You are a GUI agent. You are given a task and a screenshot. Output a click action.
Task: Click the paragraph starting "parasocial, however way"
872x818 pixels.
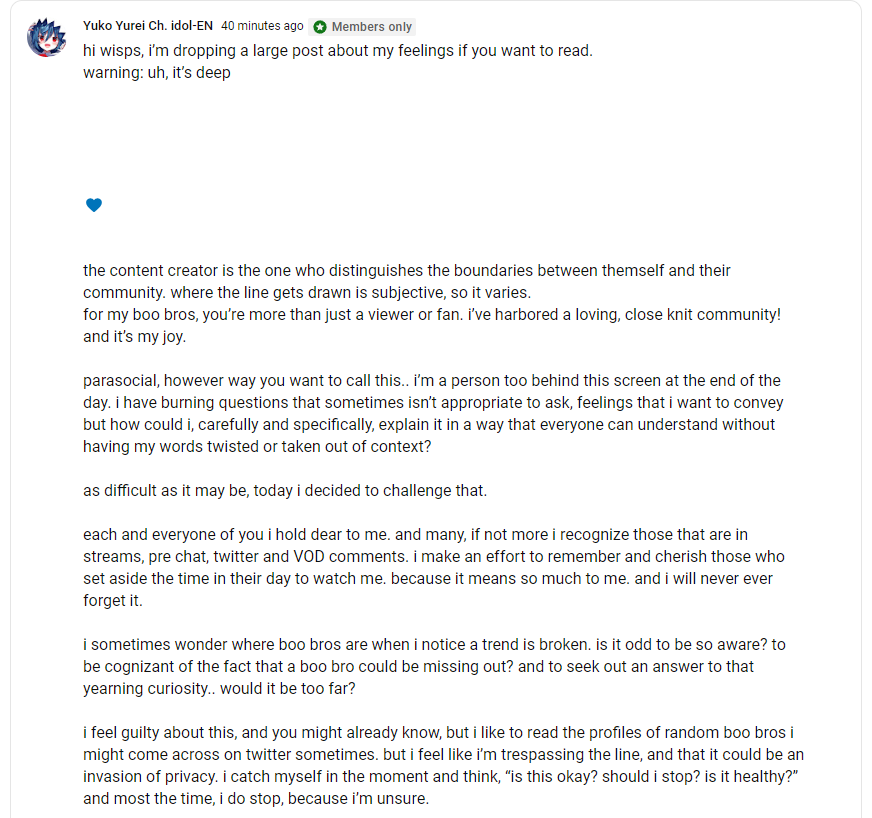point(433,414)
